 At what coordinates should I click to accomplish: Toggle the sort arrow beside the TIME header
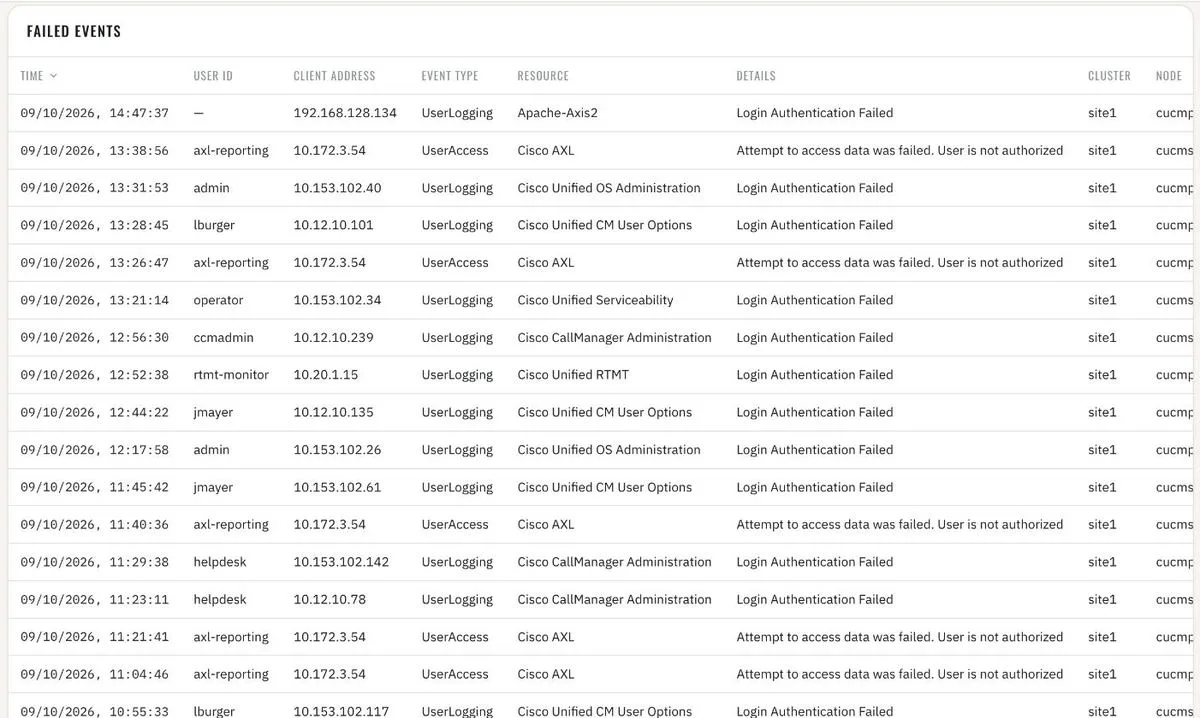(x=54, y=76)
